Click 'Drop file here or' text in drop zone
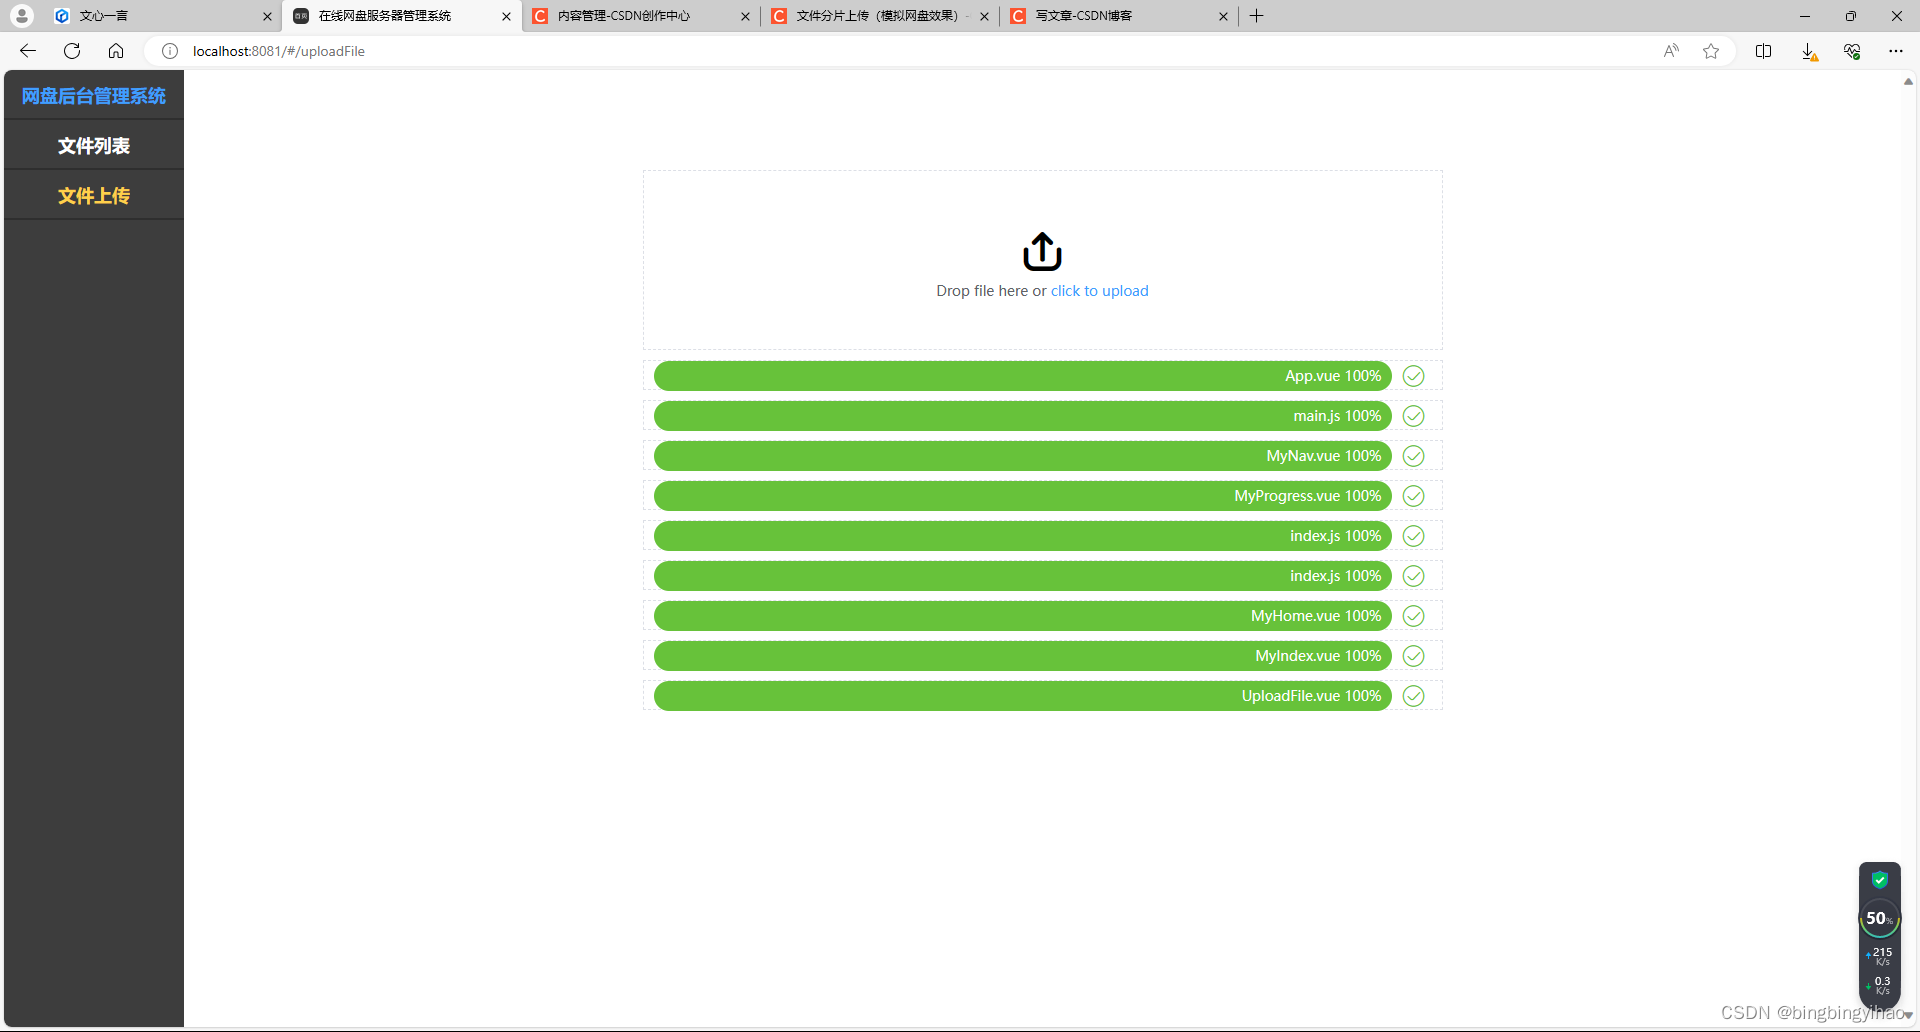 991,291
